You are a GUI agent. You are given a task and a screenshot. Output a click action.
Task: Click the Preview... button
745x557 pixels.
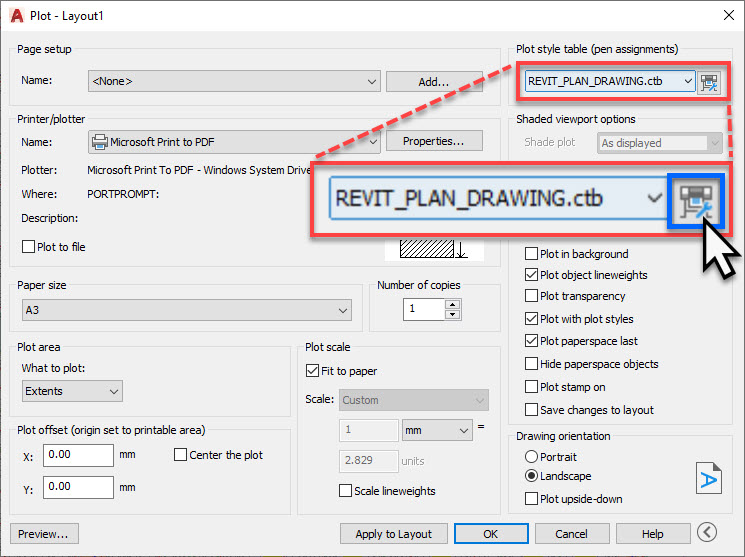[x=44, y=534]
